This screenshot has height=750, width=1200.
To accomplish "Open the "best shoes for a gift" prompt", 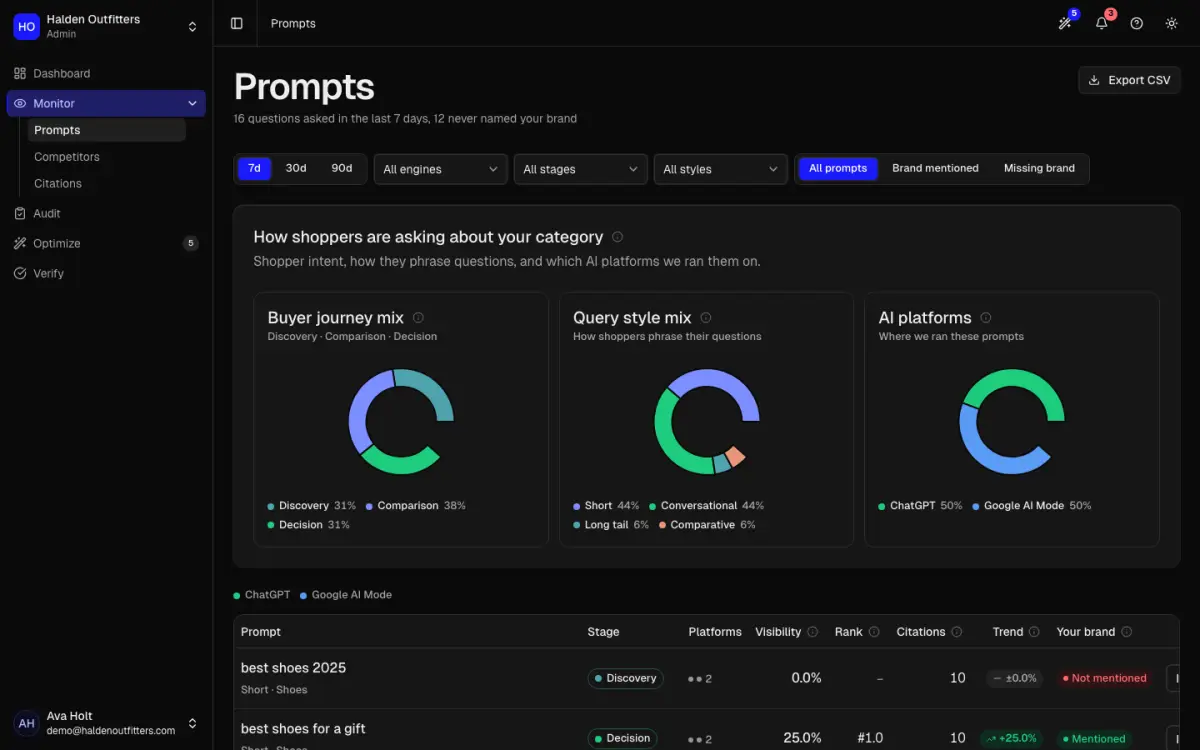I will point(303,728).
